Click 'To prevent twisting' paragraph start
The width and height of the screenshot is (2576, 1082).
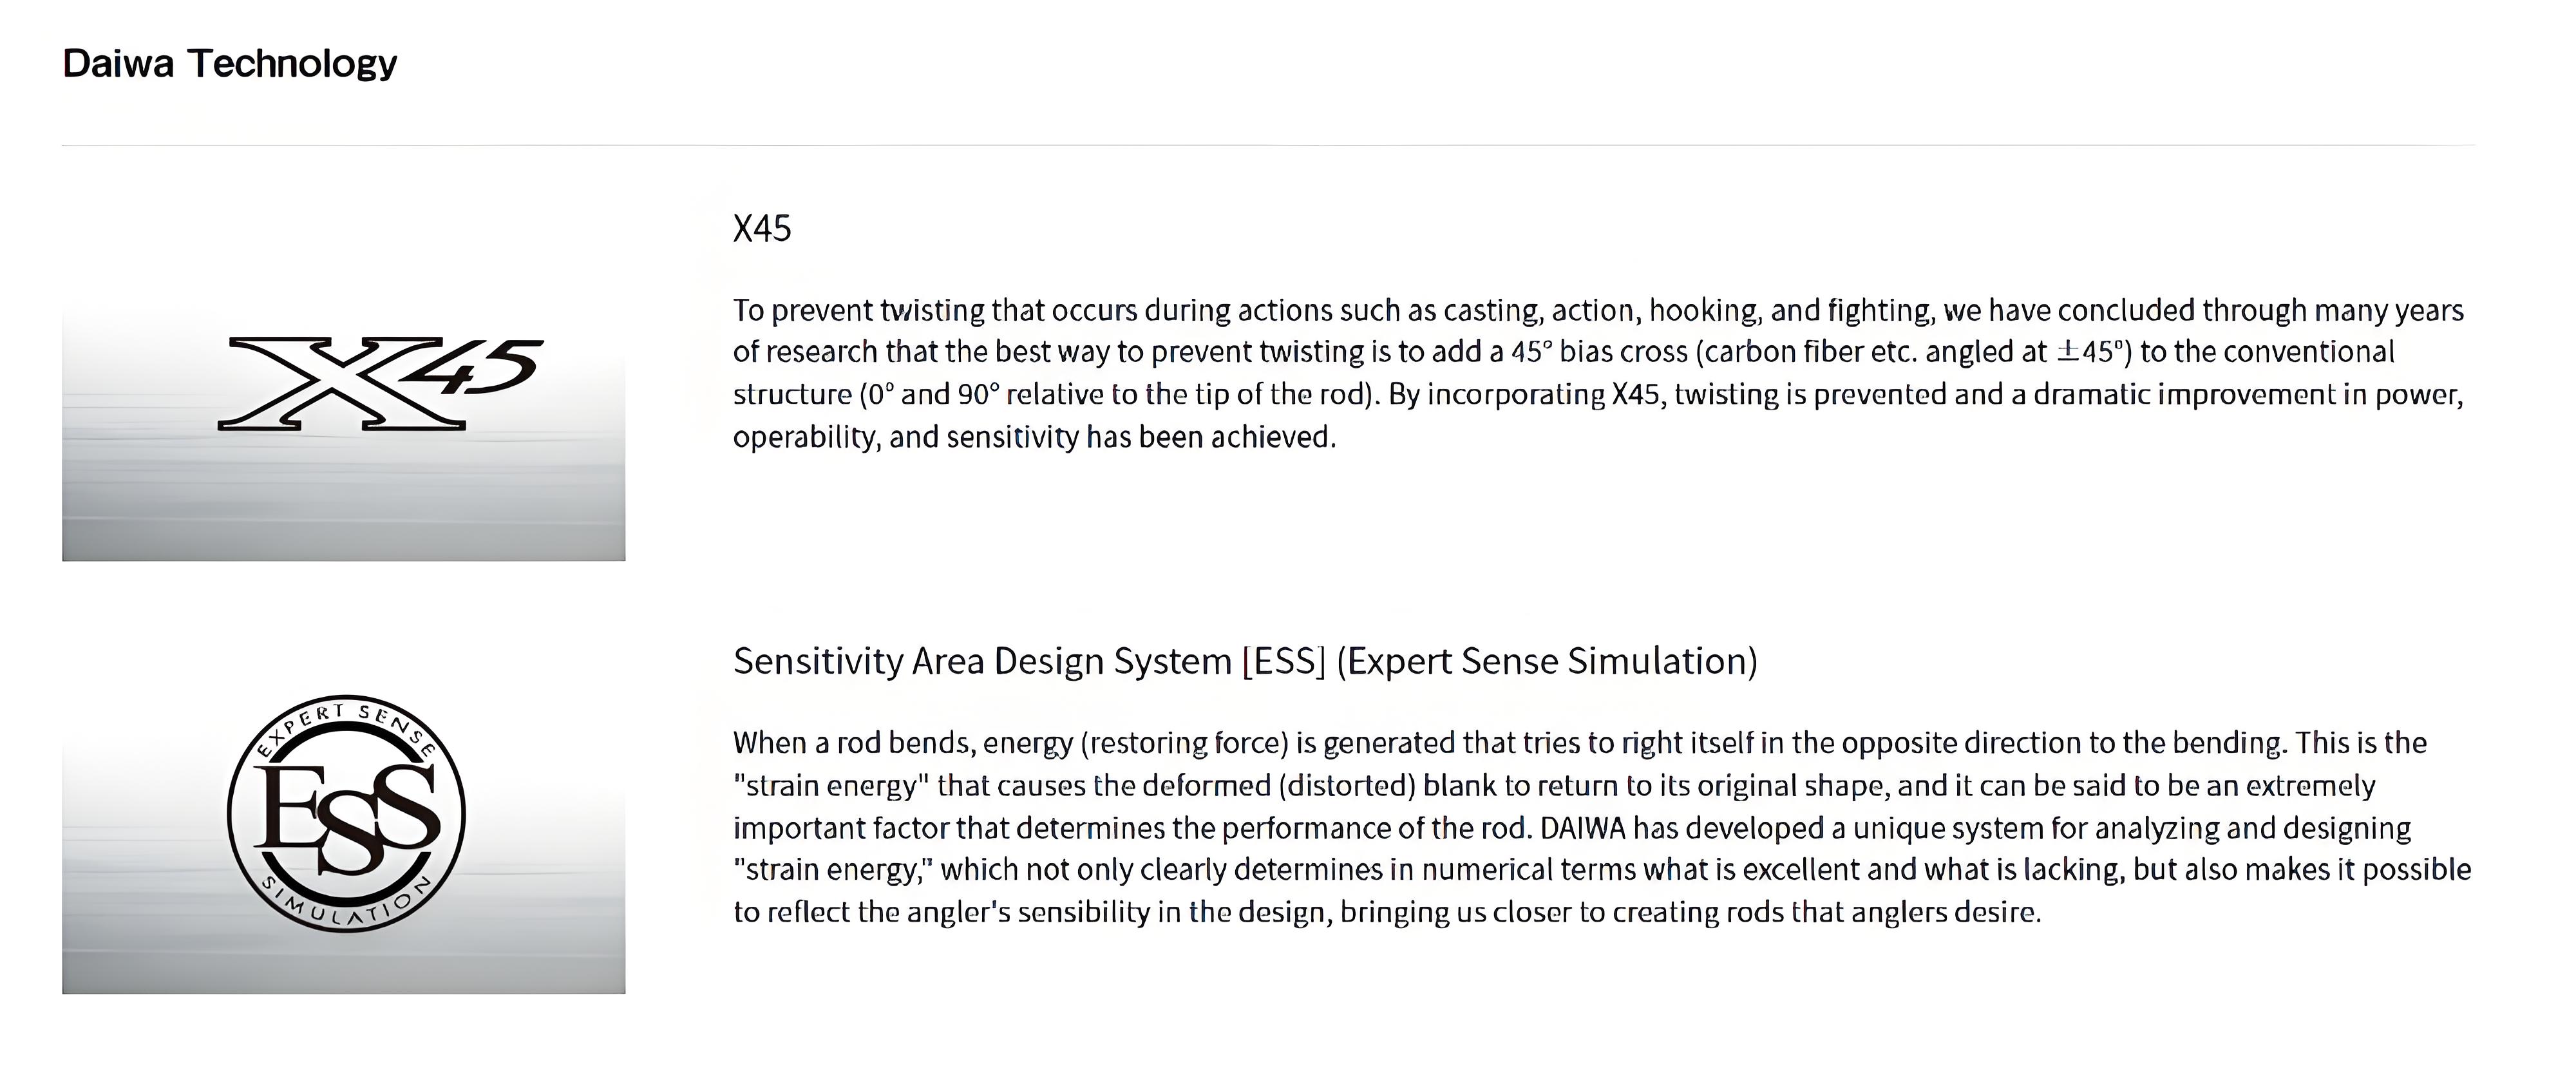(x=858, y=310)
